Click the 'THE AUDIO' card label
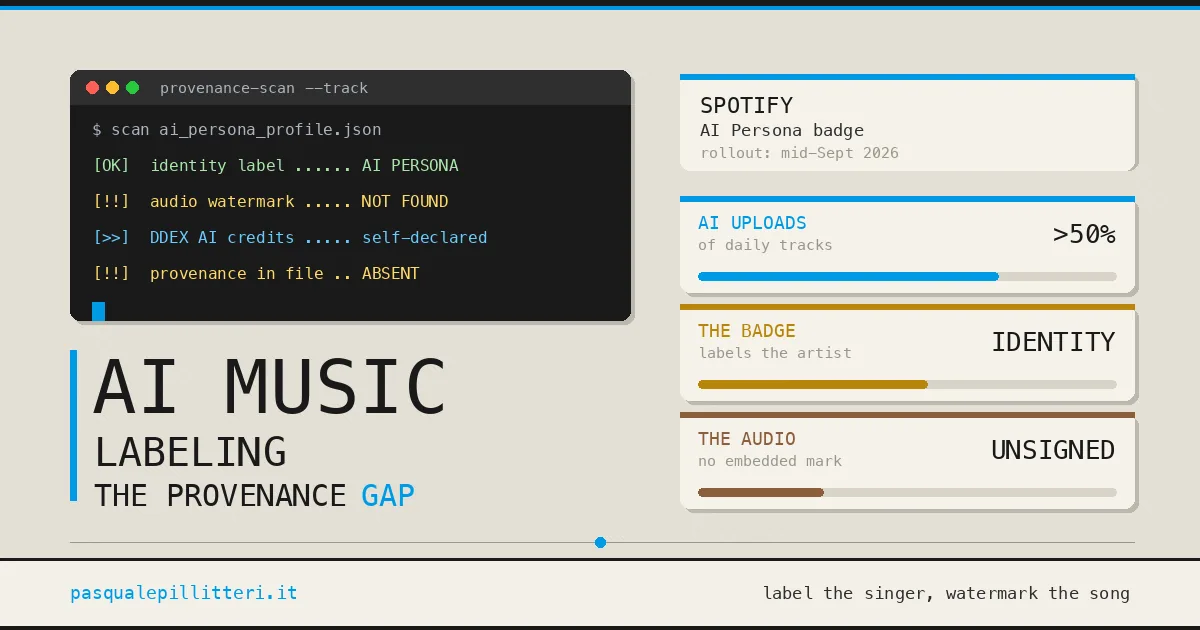This screenshot has height=630, width=1200. [x=747, y=438]
